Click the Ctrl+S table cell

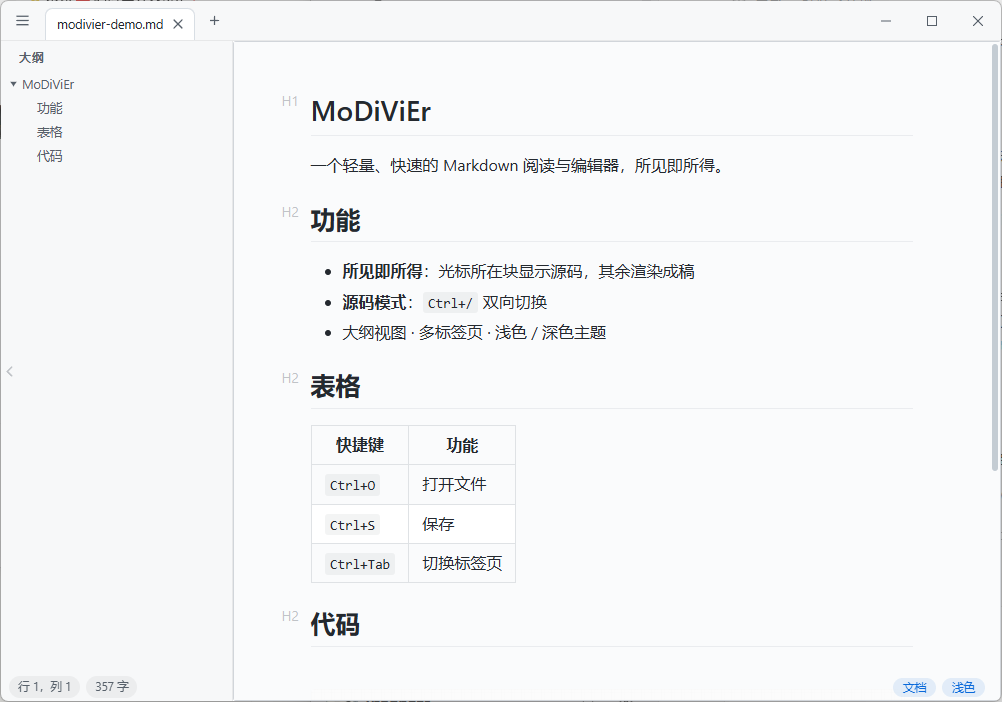point(360,524)
